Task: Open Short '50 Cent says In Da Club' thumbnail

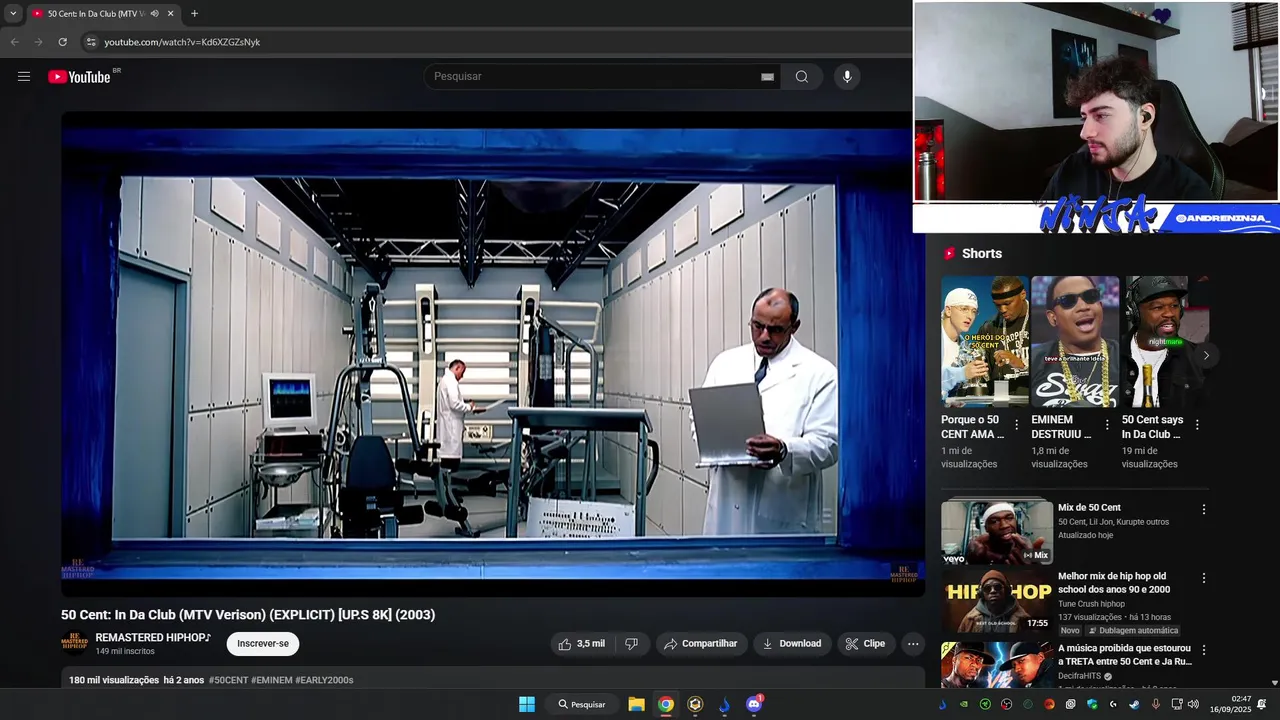Action: tap(1165, 341)
